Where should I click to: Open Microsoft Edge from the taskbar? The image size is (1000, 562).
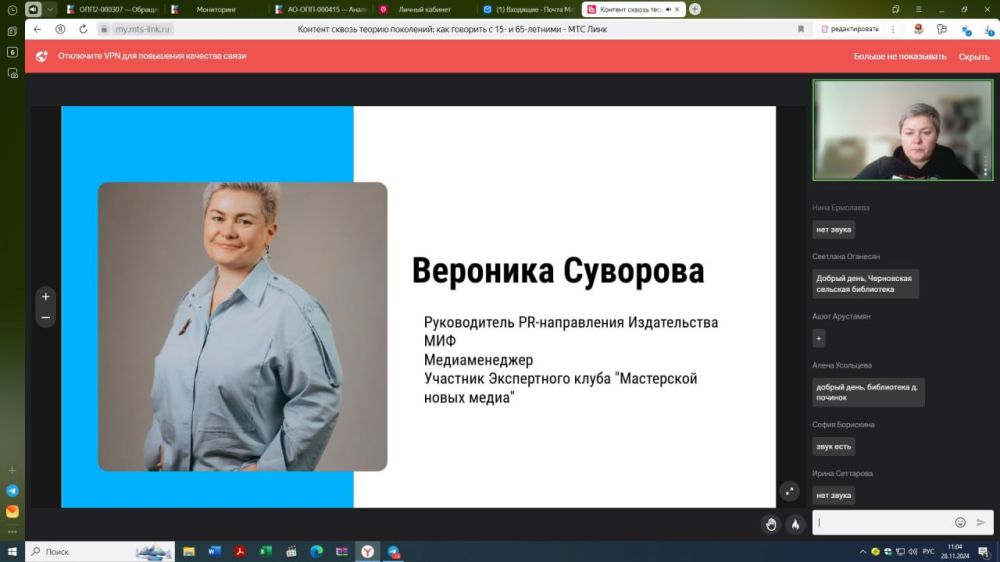(x=316, y=552)
